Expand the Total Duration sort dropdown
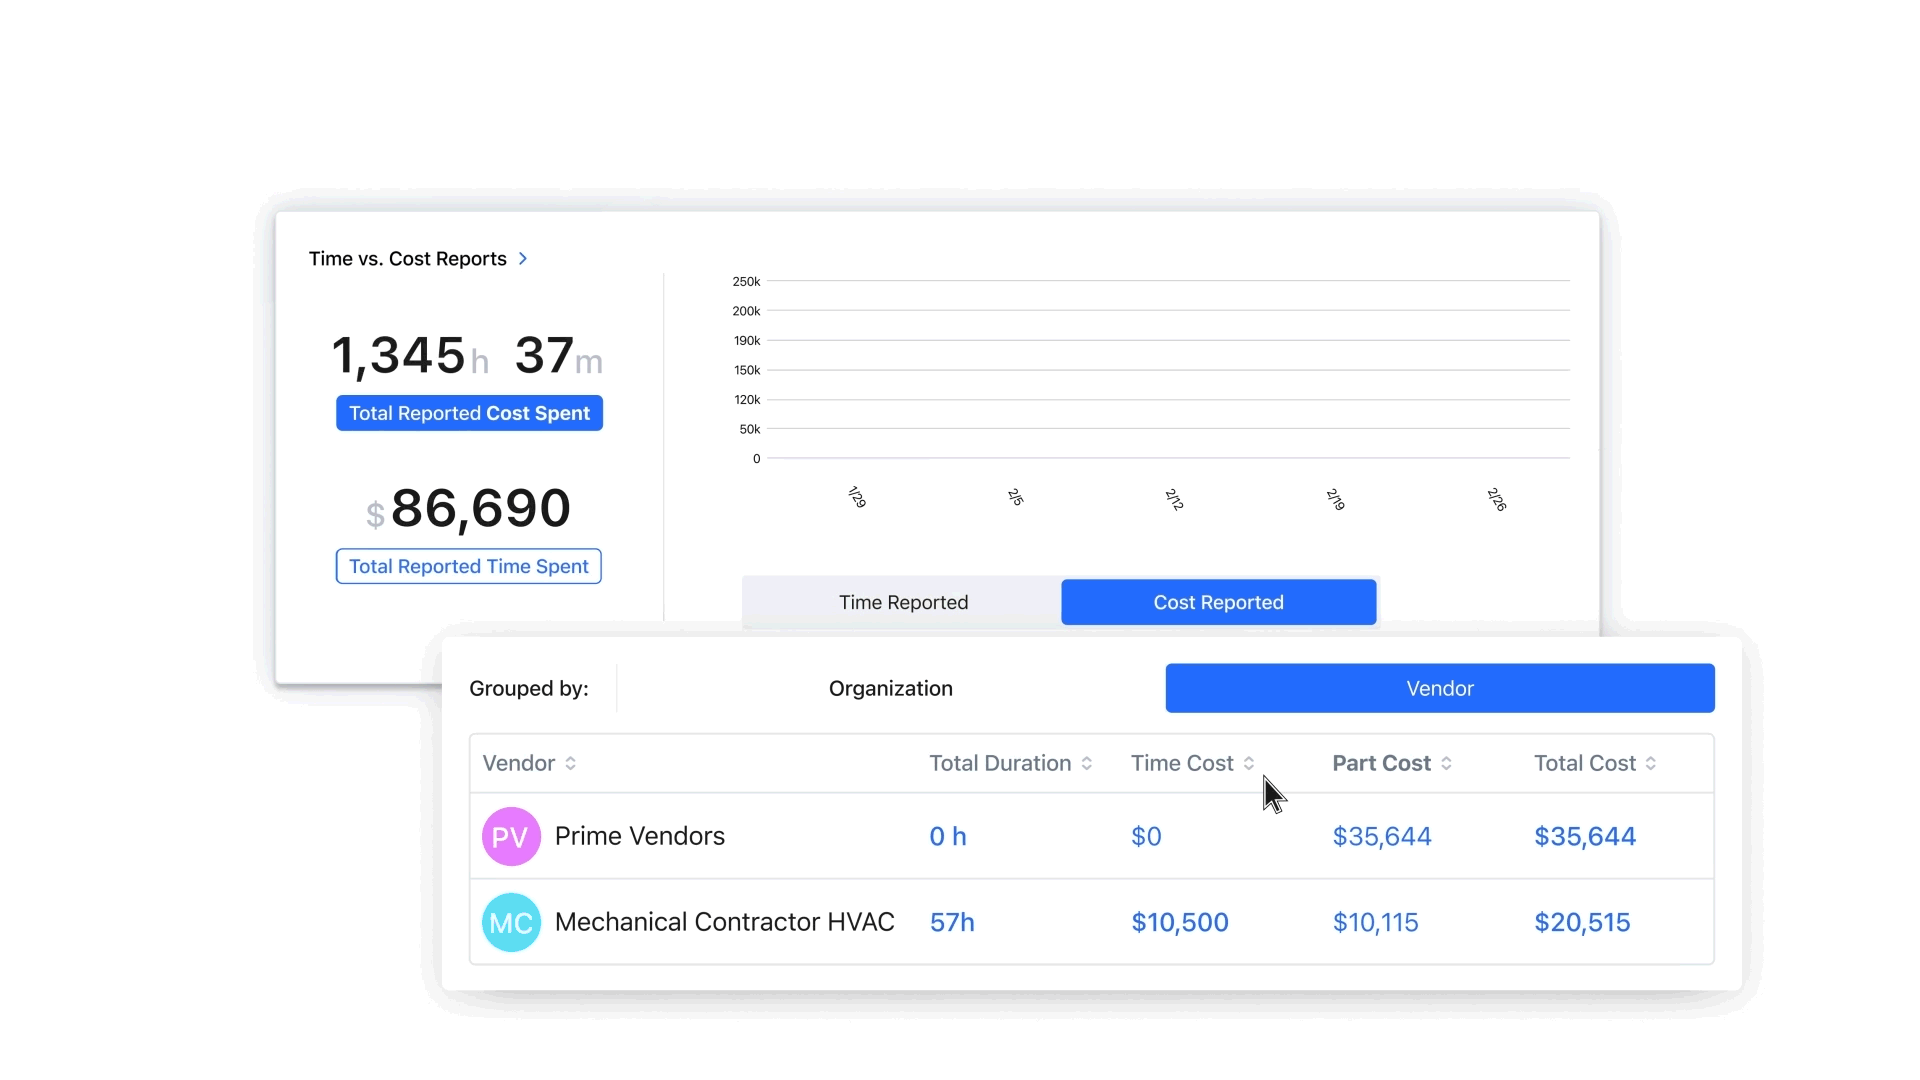The height and width of the screenshot is (1080, 1920). tap(1085, 762)
